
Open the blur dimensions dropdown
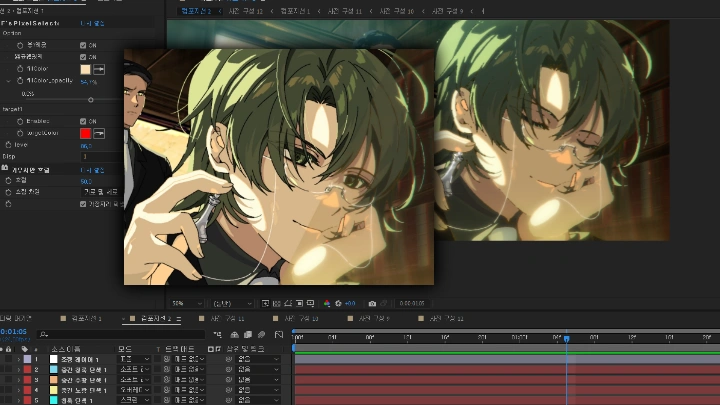tap(101, 192)
